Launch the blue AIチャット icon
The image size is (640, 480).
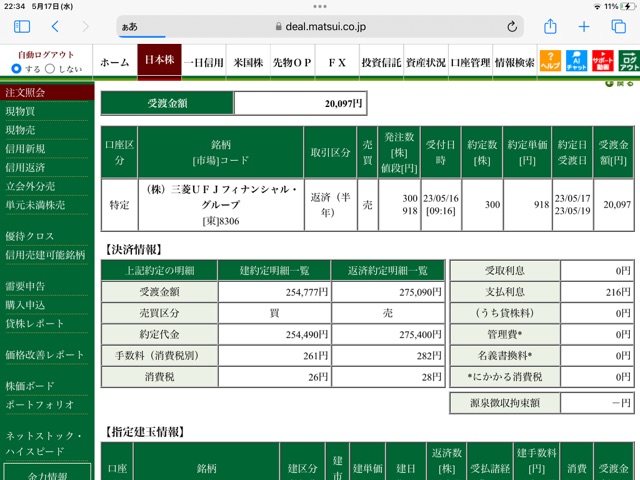click(576, 61)
